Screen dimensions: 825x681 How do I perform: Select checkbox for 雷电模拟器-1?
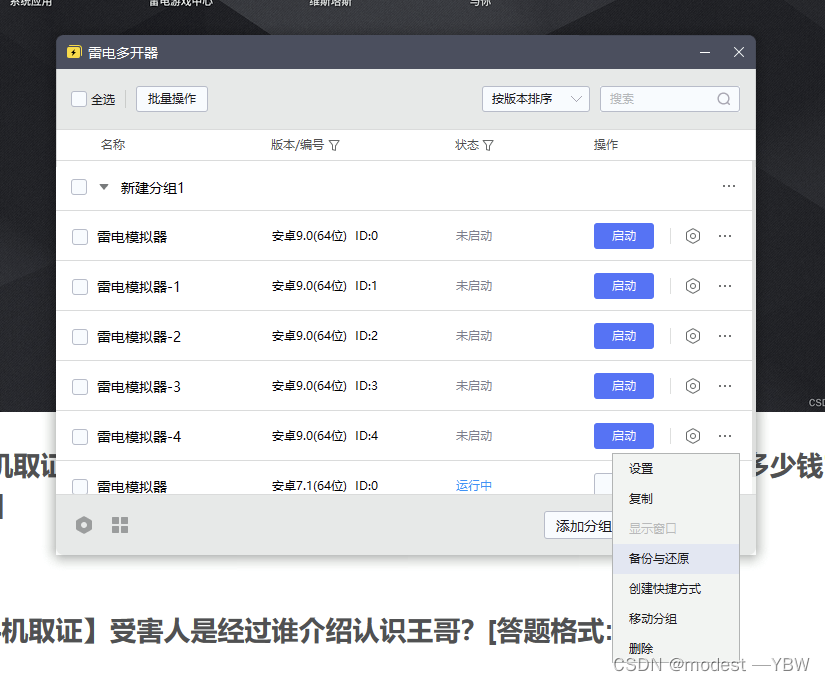click(x=80, y=287)
